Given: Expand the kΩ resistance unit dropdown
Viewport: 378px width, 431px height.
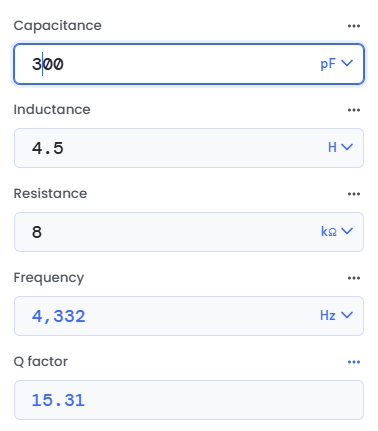Looking at the screenshot, I should pyautogui.click(x=337, y=231).
